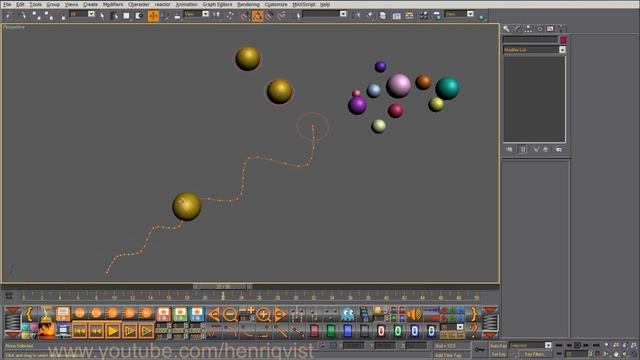Click the Mirror tool icon
The width and height of the screenshot is (640, 360).
click(356, 16)
